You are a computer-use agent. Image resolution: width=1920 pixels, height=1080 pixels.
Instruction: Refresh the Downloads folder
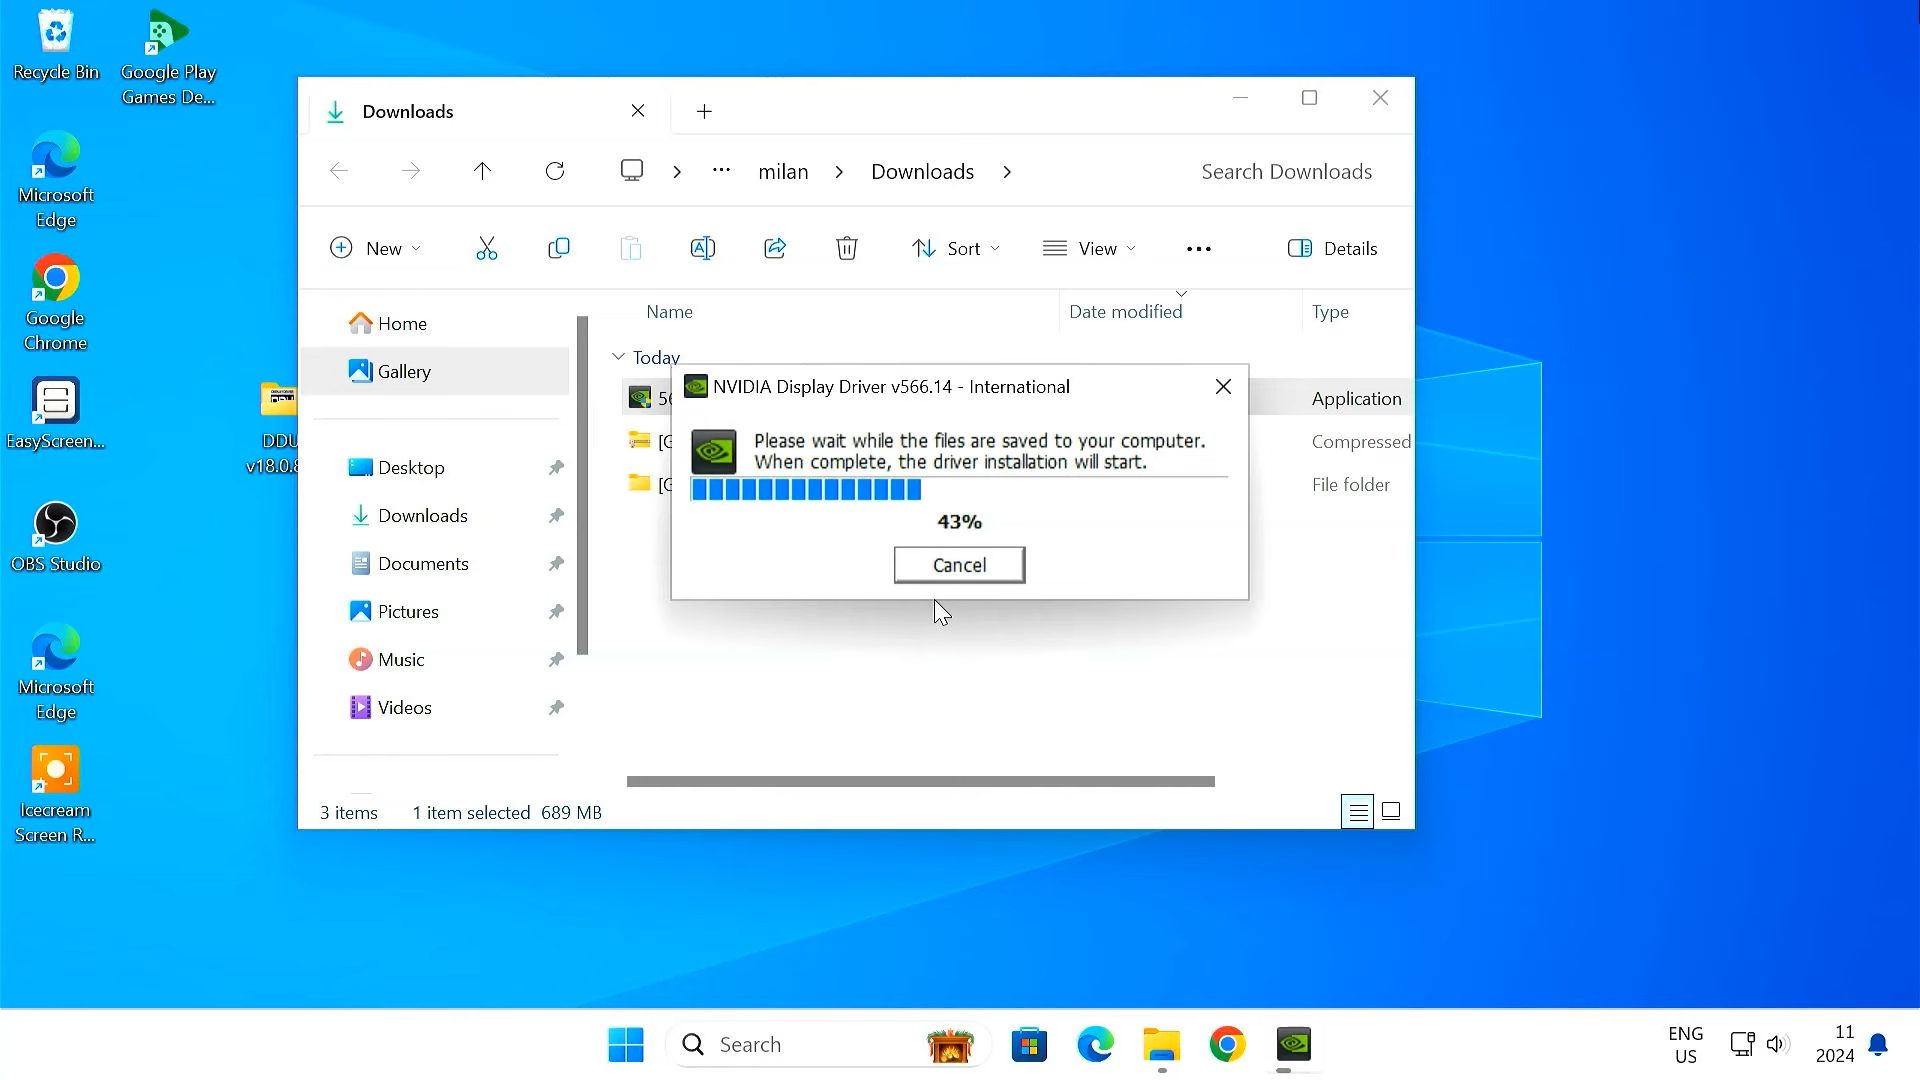point(555,171)
